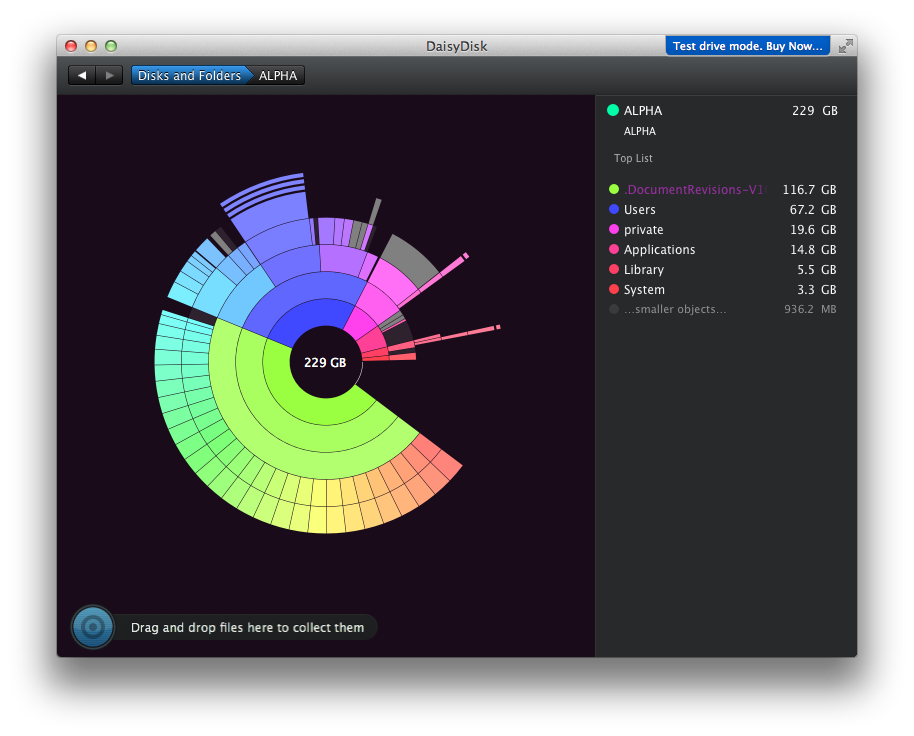This screenshot has height=736, width=914.
Task: Click the collector target icon
Action: [x=93, y=627]
